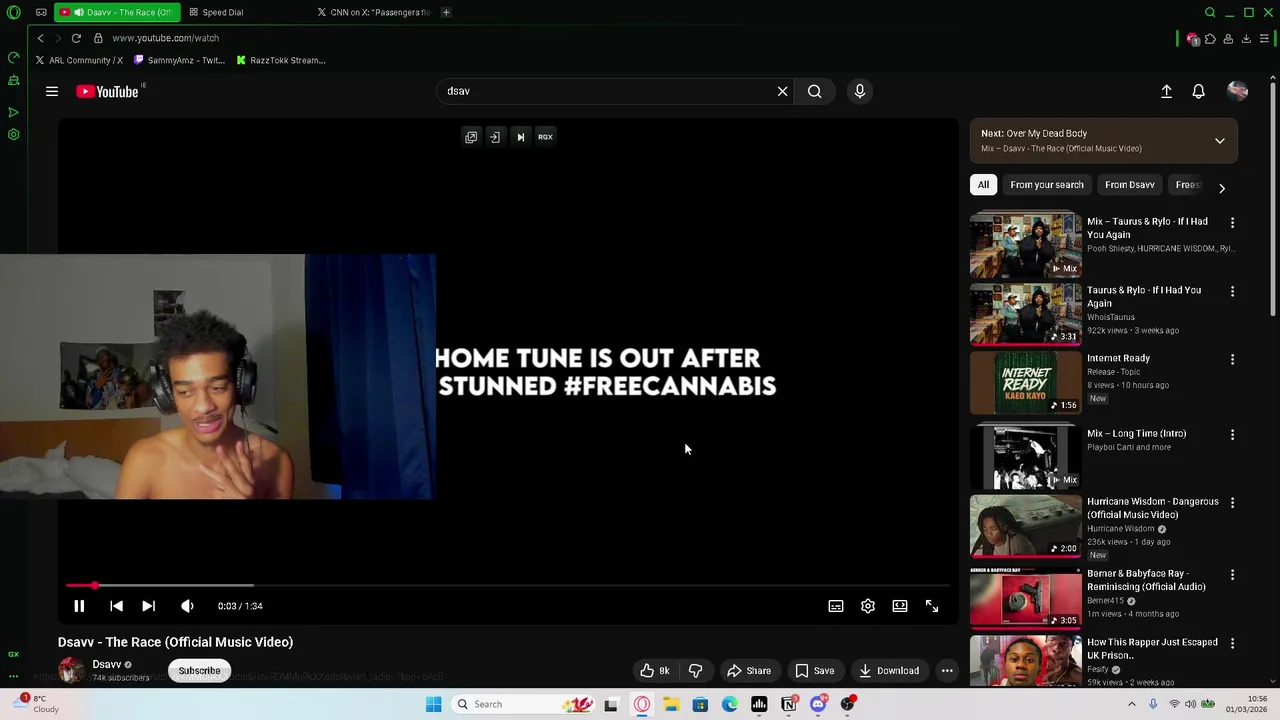Screen dimensions: 1280x720
Task: Open Hurricane Wisdom - Dangerous video title
Action: click(x=1153, y=508)
